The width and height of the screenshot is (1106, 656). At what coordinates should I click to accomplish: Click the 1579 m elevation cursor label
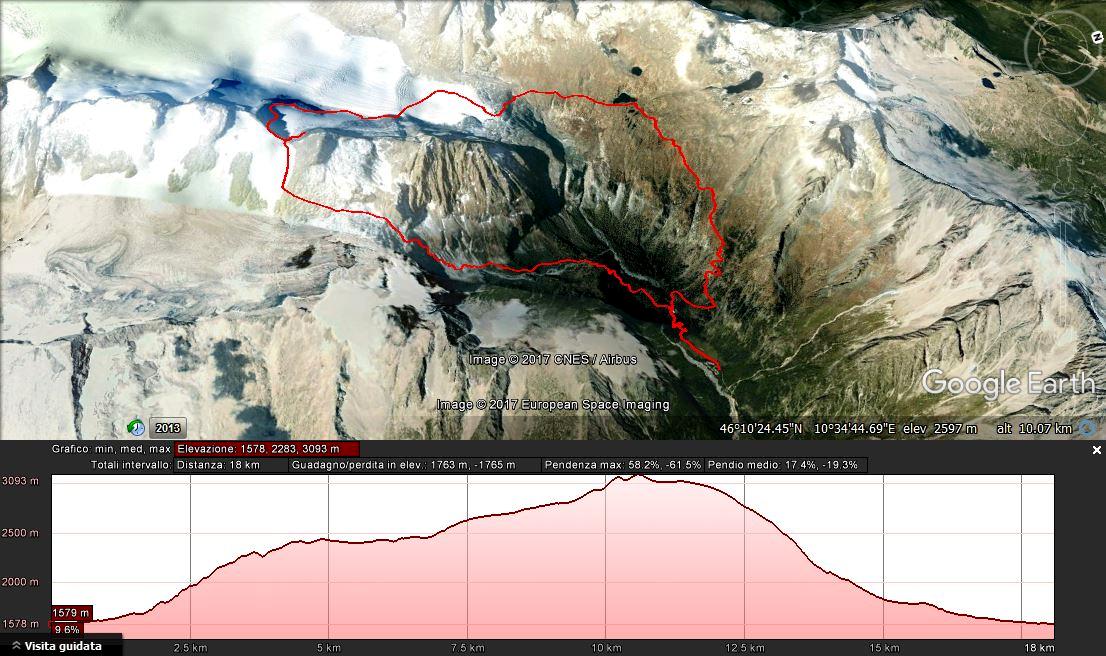(71, 612)
